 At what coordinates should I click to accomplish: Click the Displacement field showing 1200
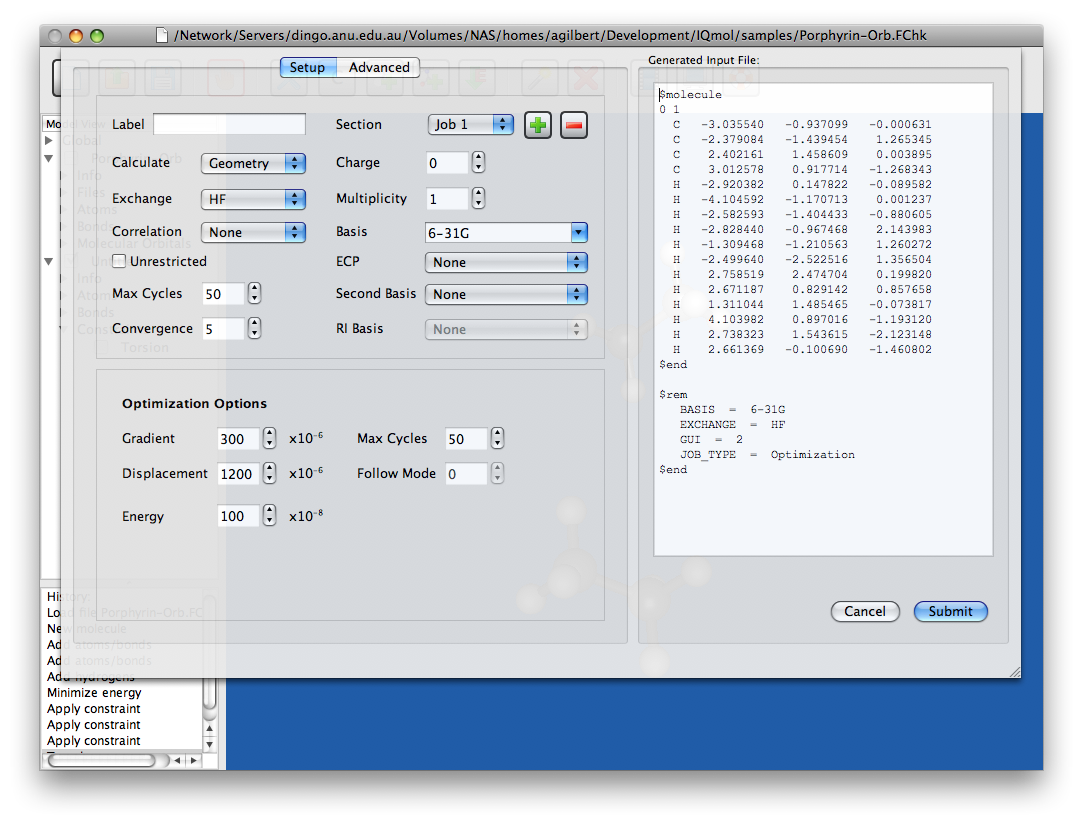coord(239,474)
